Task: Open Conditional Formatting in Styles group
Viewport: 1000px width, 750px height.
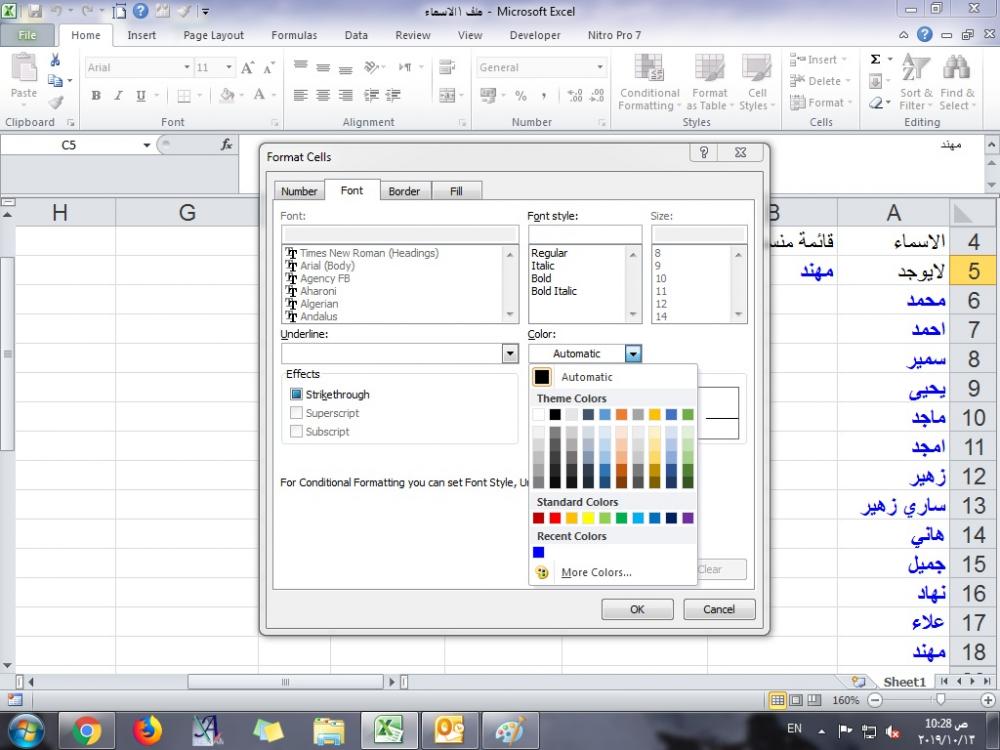Action: [649, 82]
